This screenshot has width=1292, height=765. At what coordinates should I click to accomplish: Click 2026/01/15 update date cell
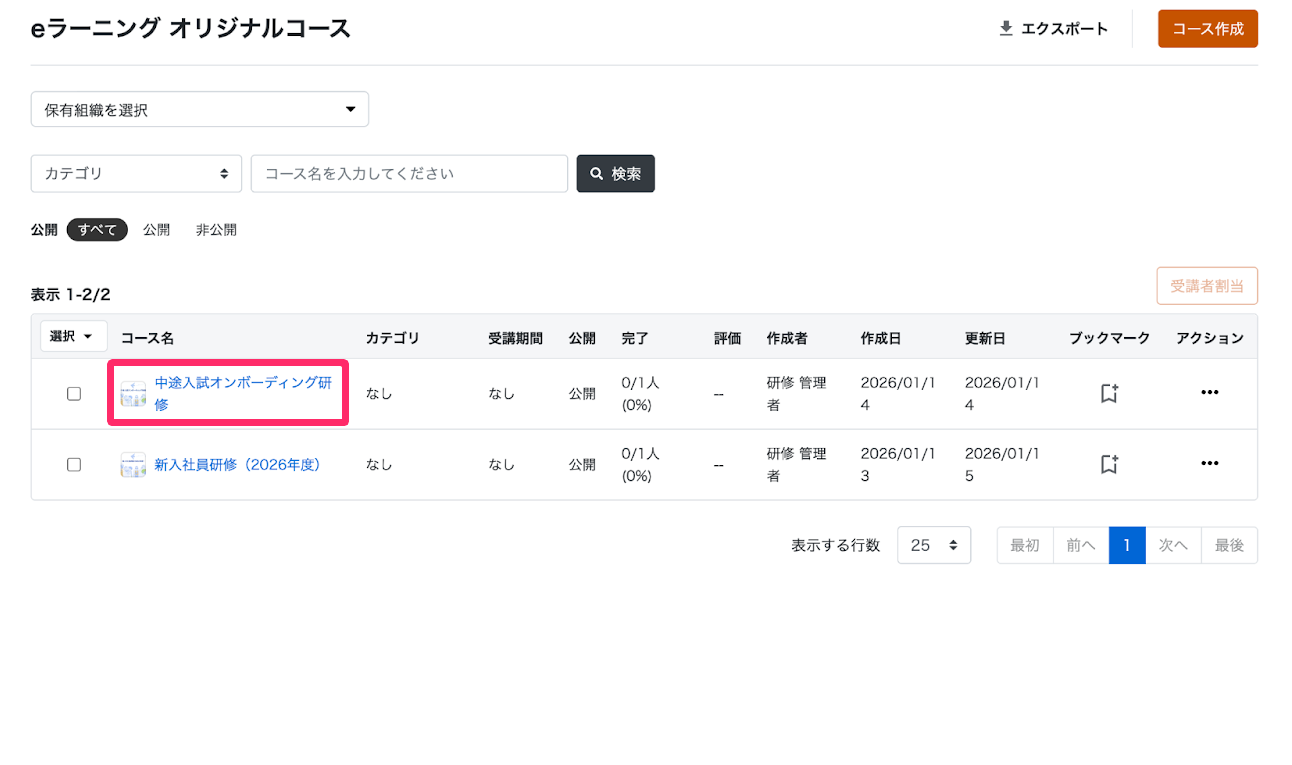pyautogui.click(x=1003, y=464)
